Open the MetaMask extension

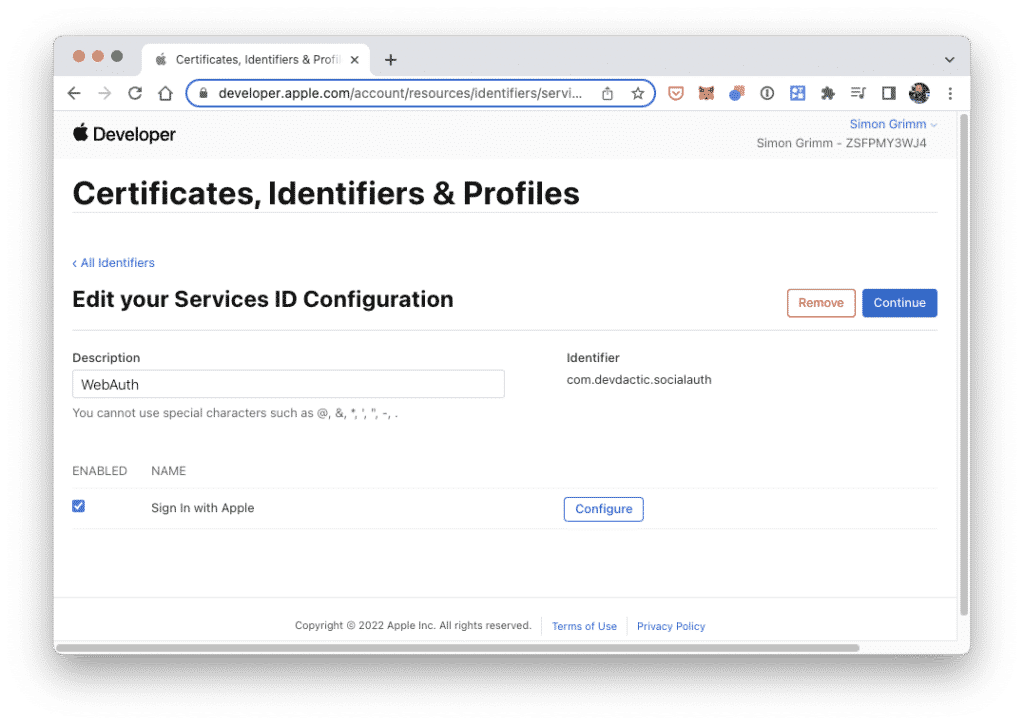(706, 92)
